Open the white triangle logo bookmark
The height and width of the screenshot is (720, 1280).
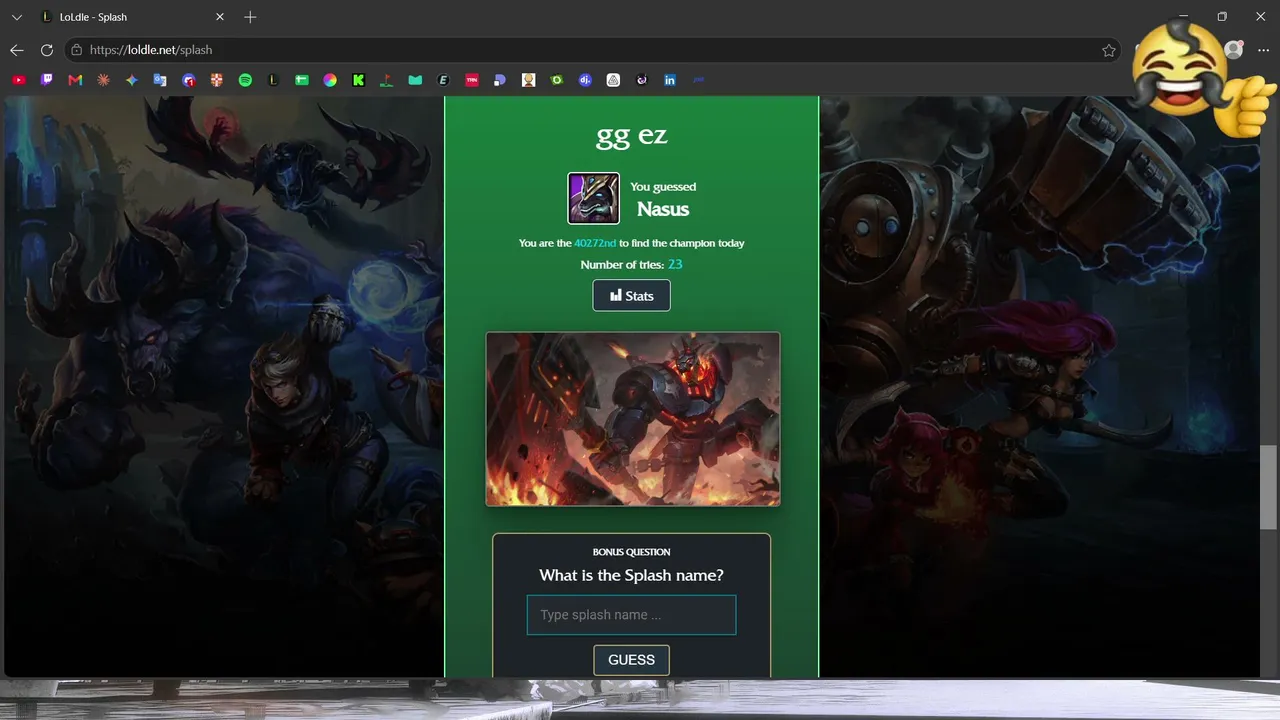pos(613,80)
